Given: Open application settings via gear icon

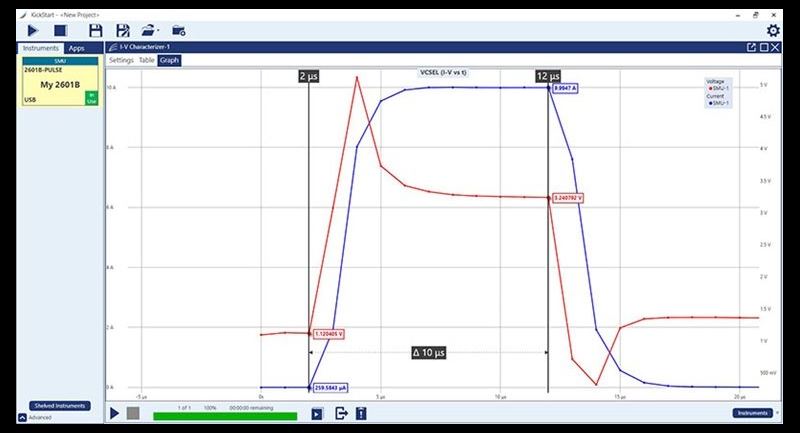Looking at the screenshot, I should pos(772,31).
